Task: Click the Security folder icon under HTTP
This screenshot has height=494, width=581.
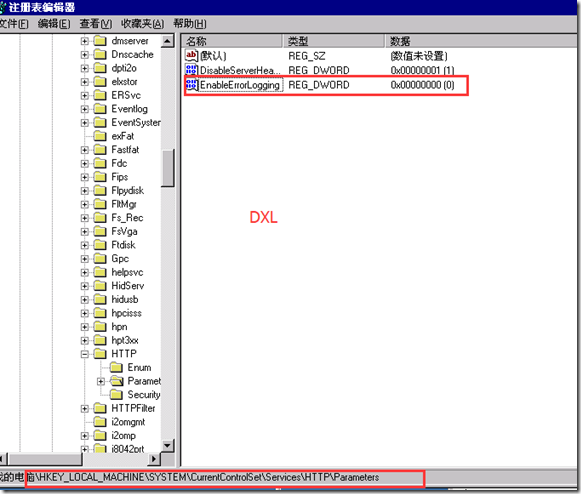Action: (116, 395)
